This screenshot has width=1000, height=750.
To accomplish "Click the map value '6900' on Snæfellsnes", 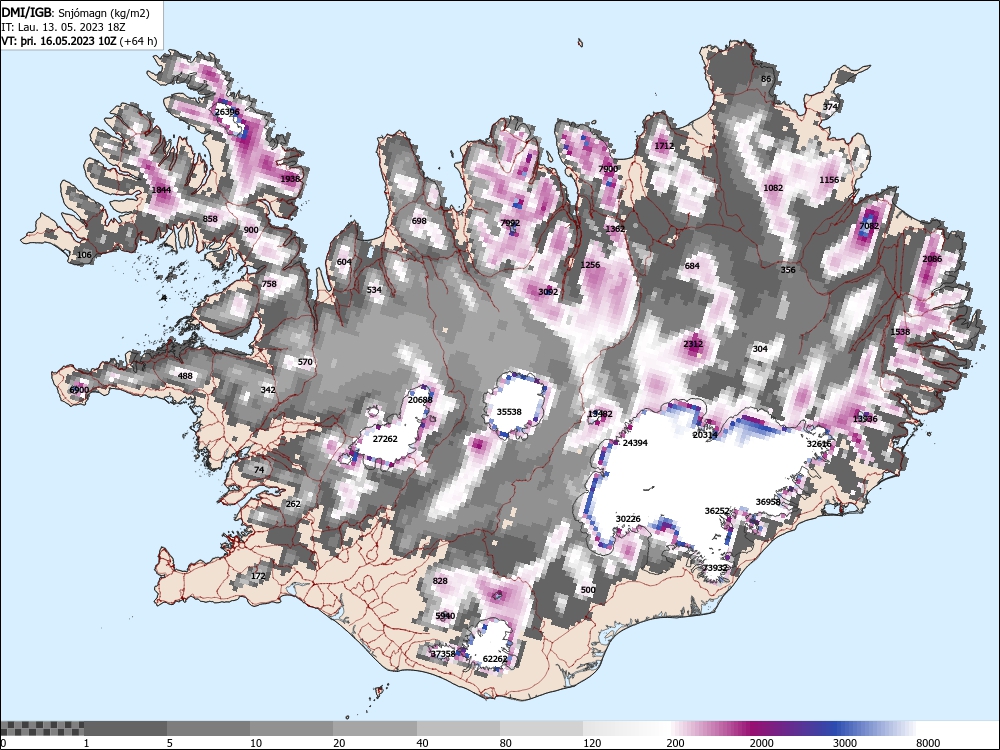I will click(78, 390).
